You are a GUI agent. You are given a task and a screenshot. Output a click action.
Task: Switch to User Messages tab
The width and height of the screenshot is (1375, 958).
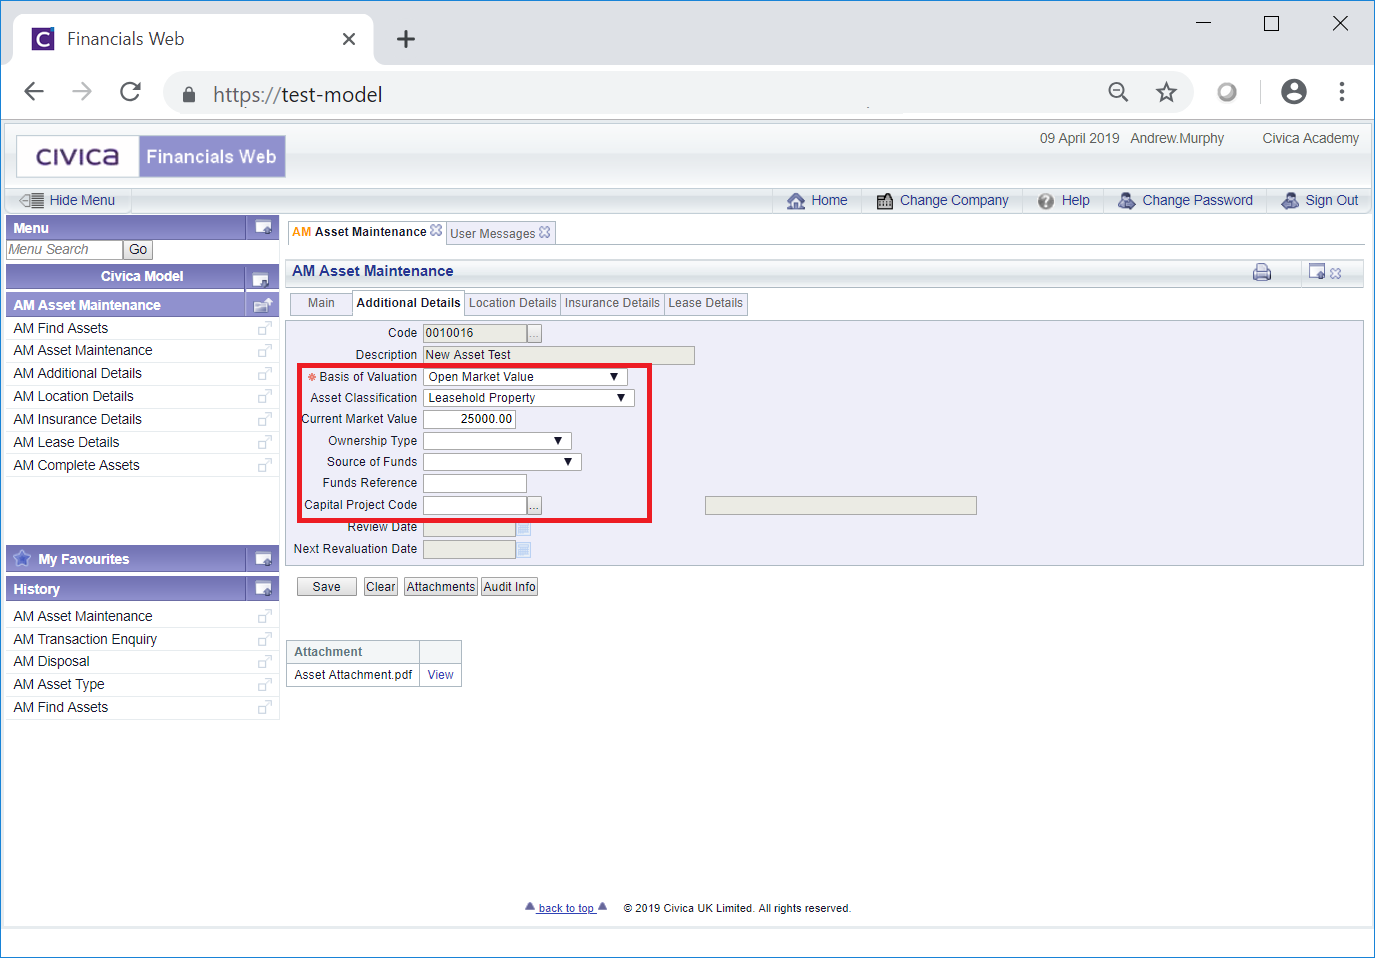click(x=492, y=234)
